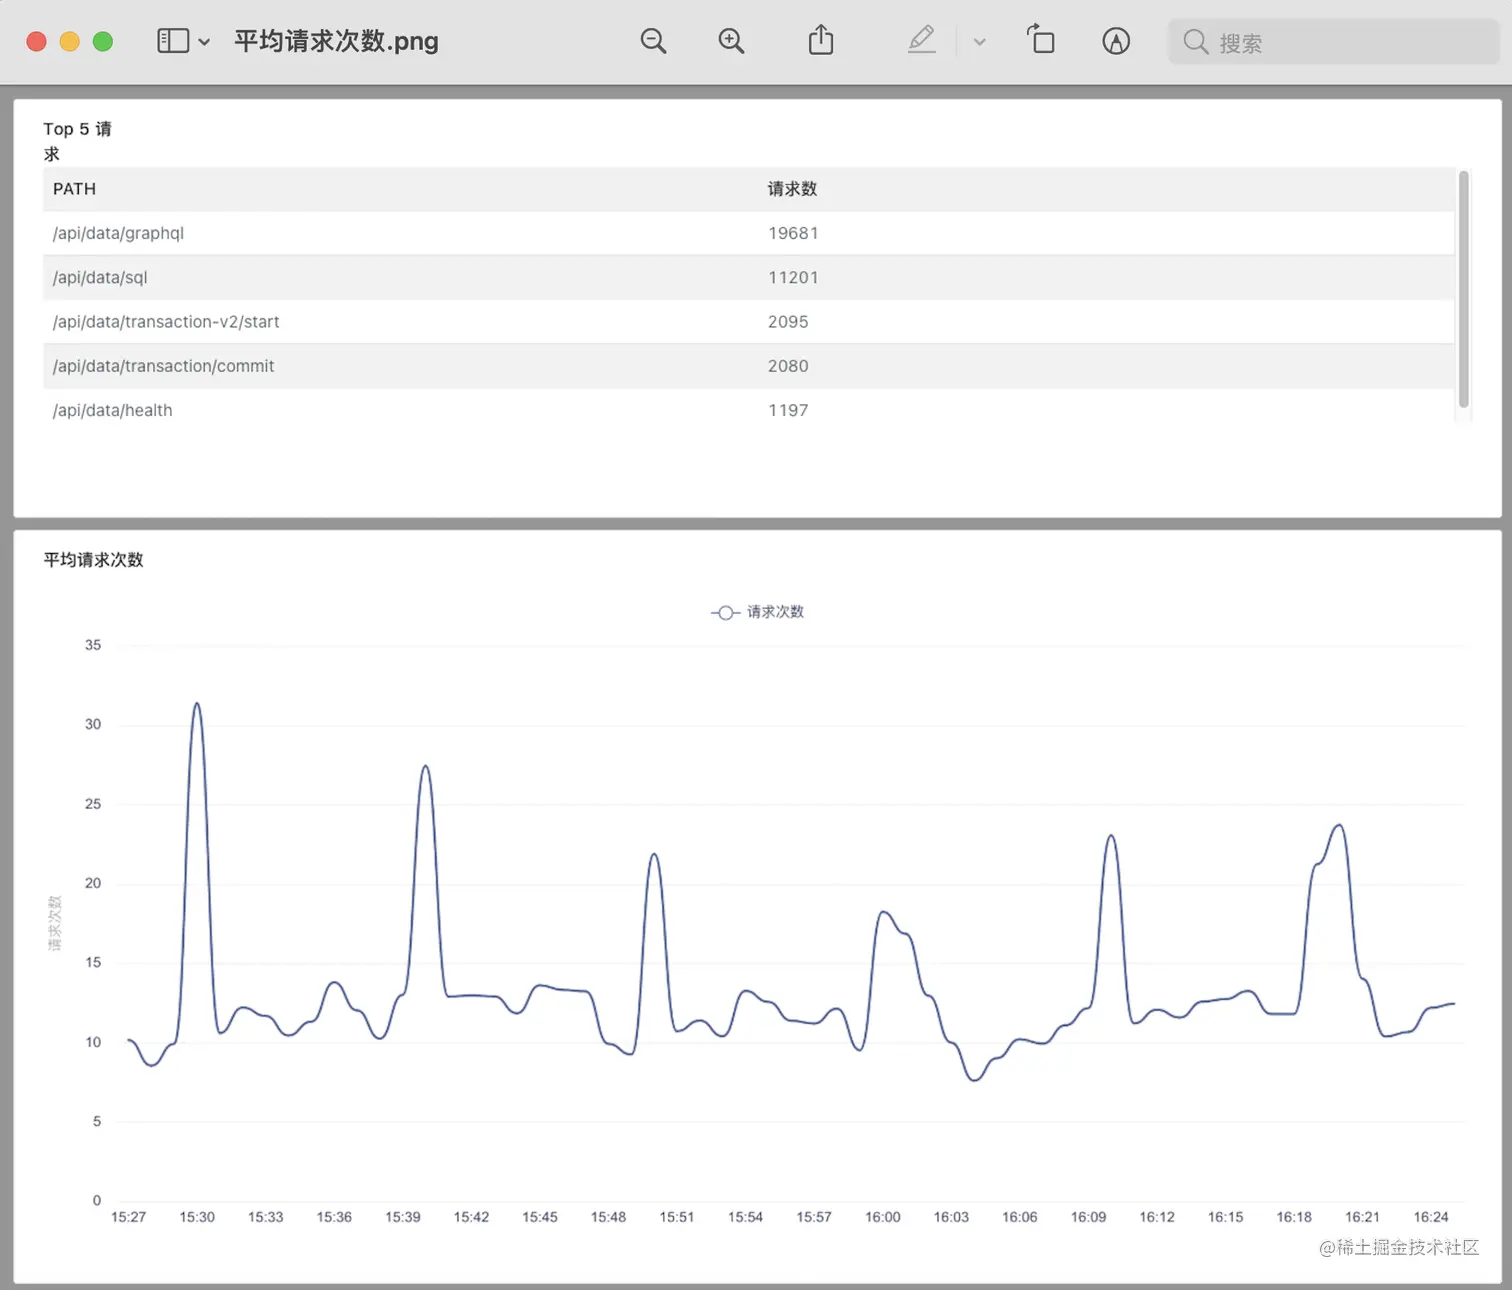Click the window title 平均请求次数.png
This screenshot has width=1512, height=1290.
pyautogui.click(x=336, y=41)
